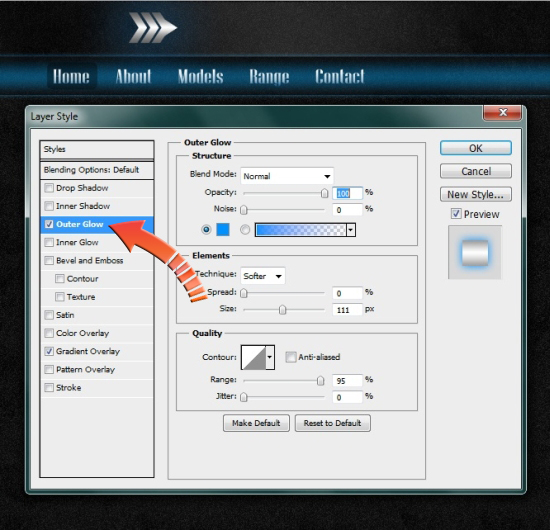Click the Models navigation item

click(x=200, y=76)
